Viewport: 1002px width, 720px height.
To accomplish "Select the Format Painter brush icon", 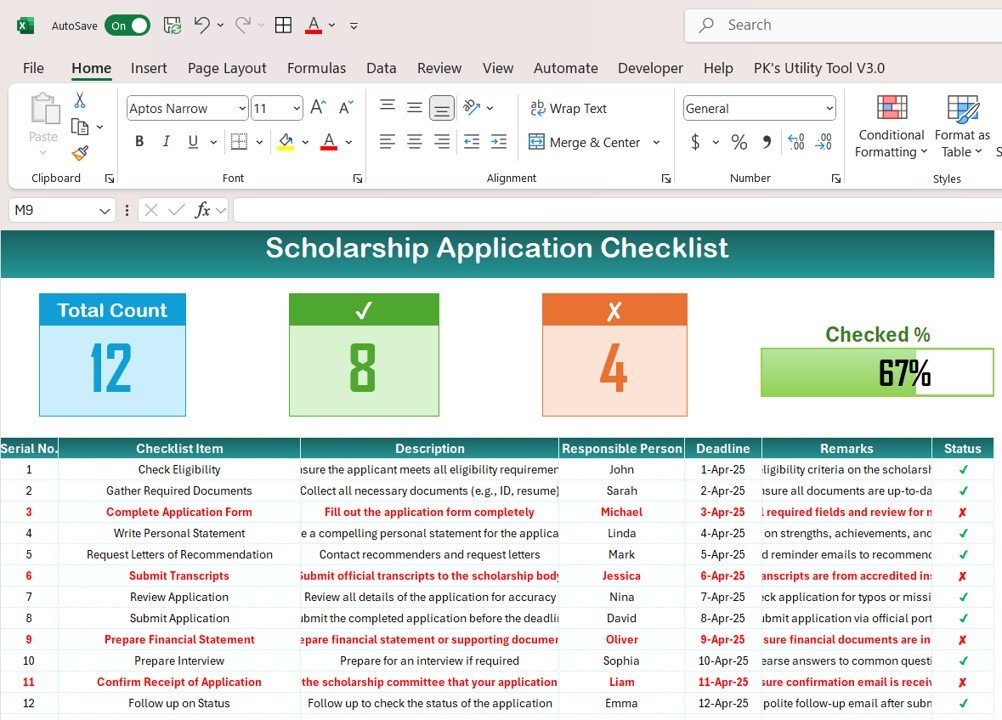I will click(80, 153).
